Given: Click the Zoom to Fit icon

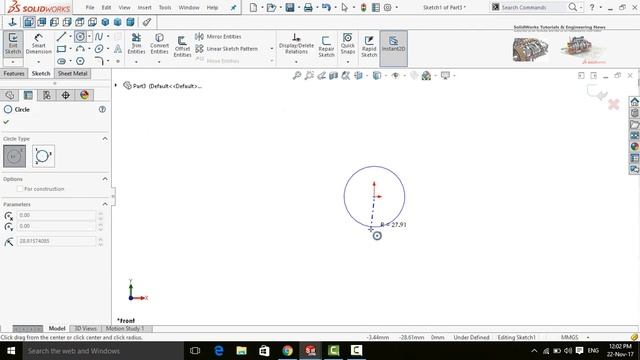Looking at the screenshot, I should pyautogui.click(x=297, y=76).
